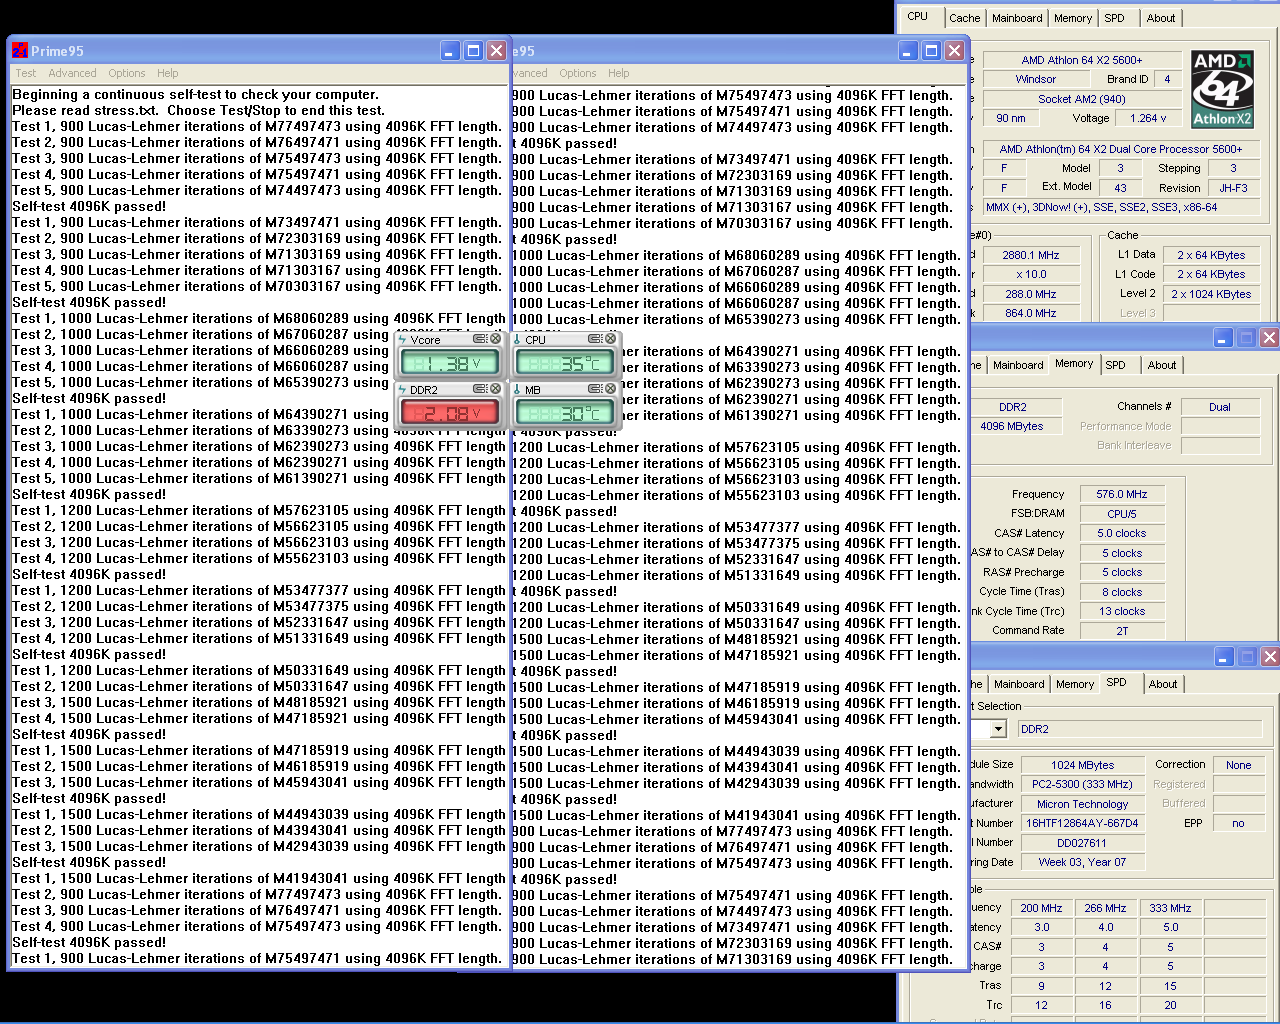The image size is (1280, 1024).
Task: Click the lightning bolt icon on the DDR2 widget
Action: pyautogui.click(x=404, y=389)
